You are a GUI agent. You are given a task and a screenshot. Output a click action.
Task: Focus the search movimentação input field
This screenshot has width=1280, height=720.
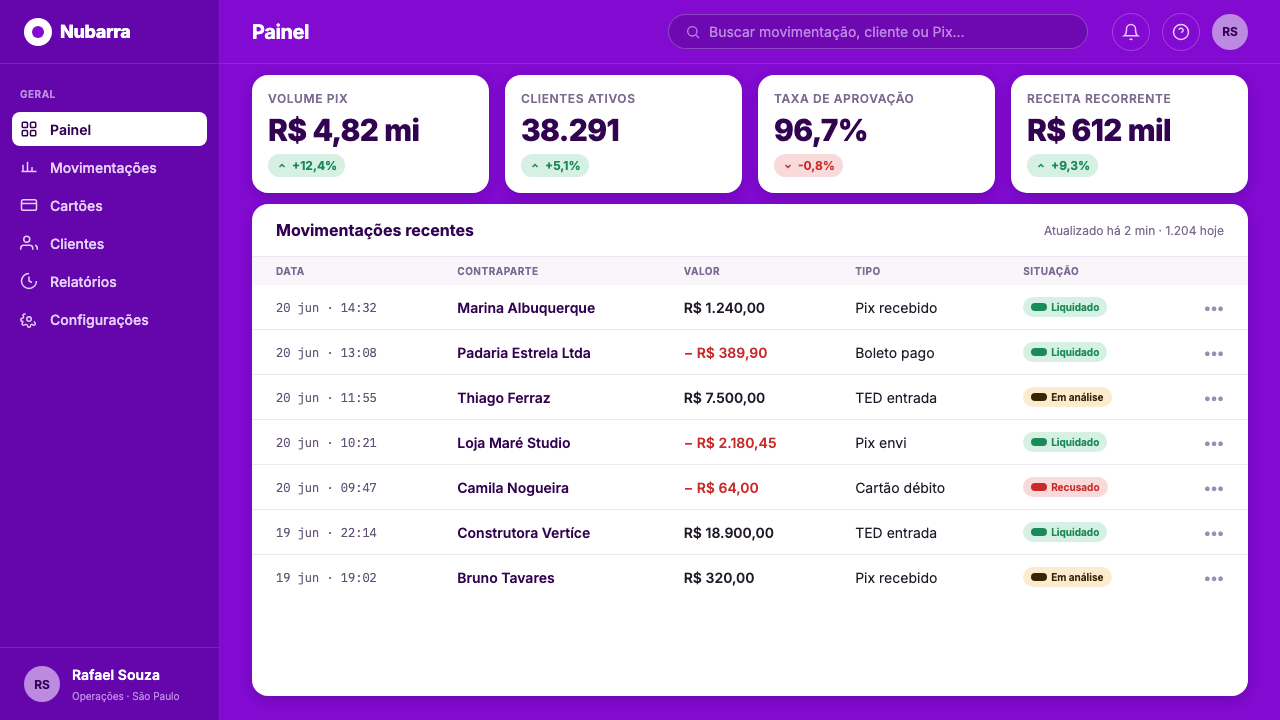(878, 32)
